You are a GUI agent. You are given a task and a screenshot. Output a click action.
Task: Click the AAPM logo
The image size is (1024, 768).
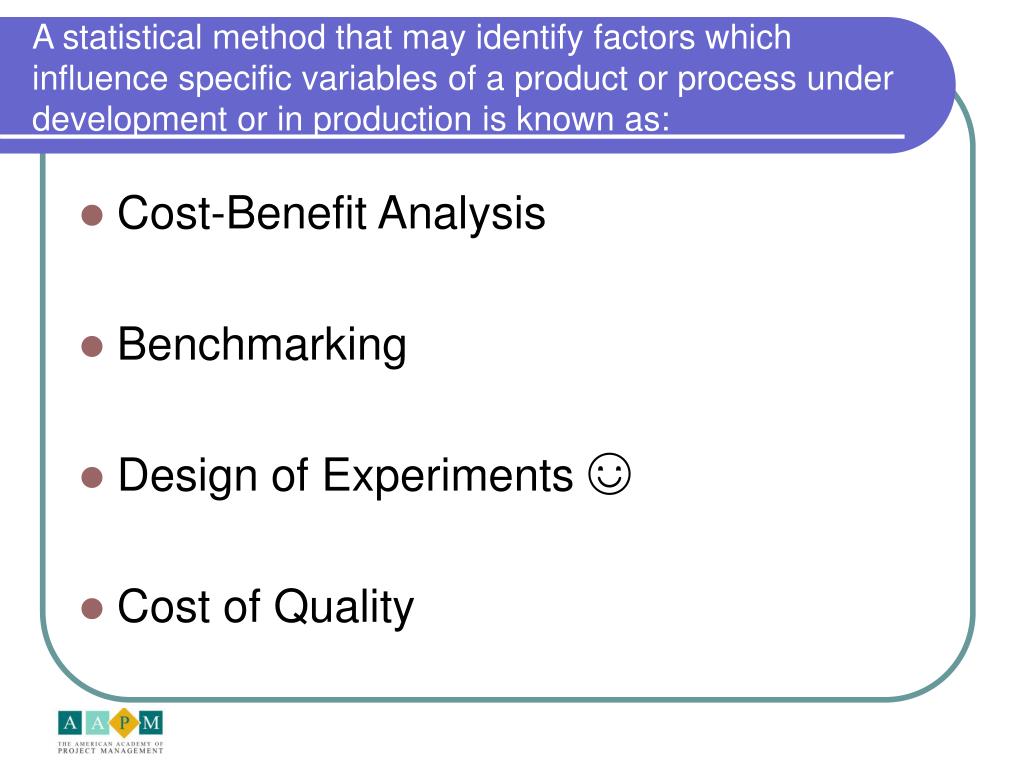click(x=110, y=732)
